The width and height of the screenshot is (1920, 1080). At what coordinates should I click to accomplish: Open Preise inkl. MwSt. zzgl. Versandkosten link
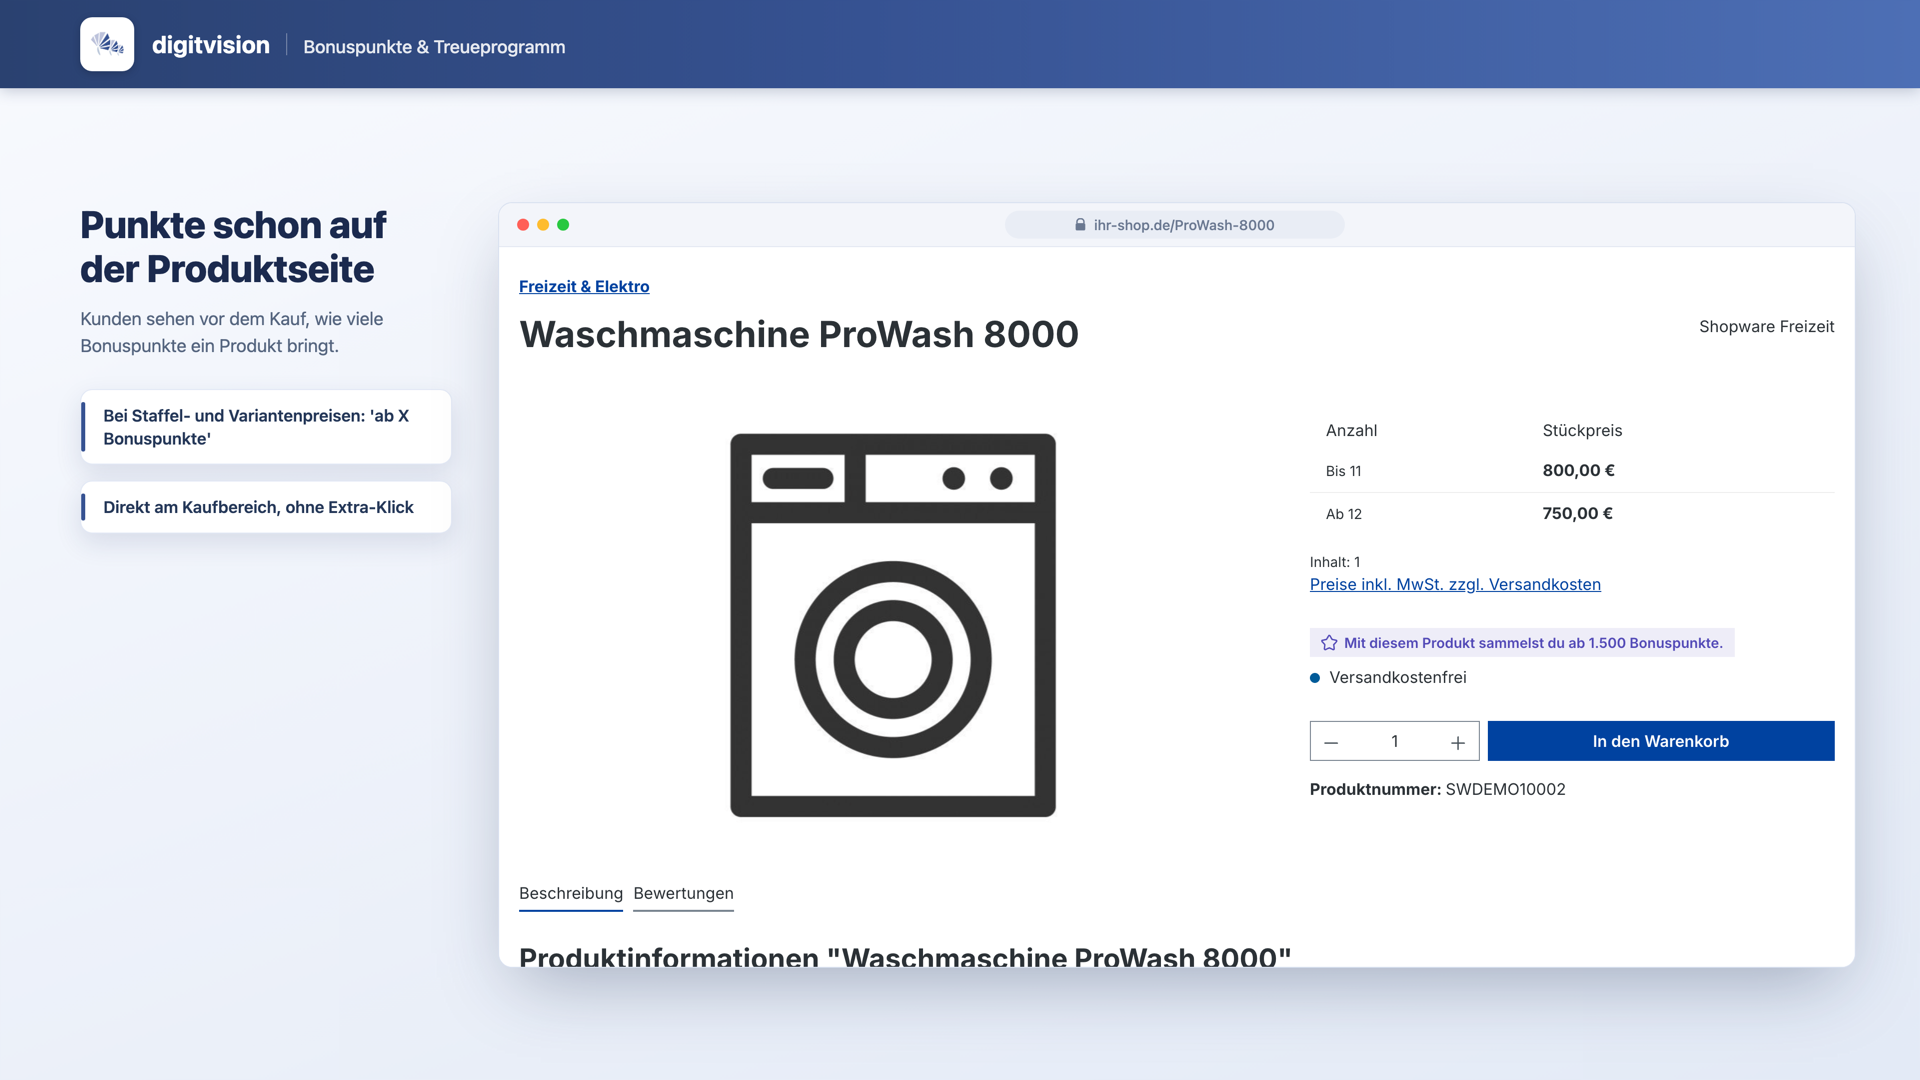pyautogui.click(x=1455, y=584)
